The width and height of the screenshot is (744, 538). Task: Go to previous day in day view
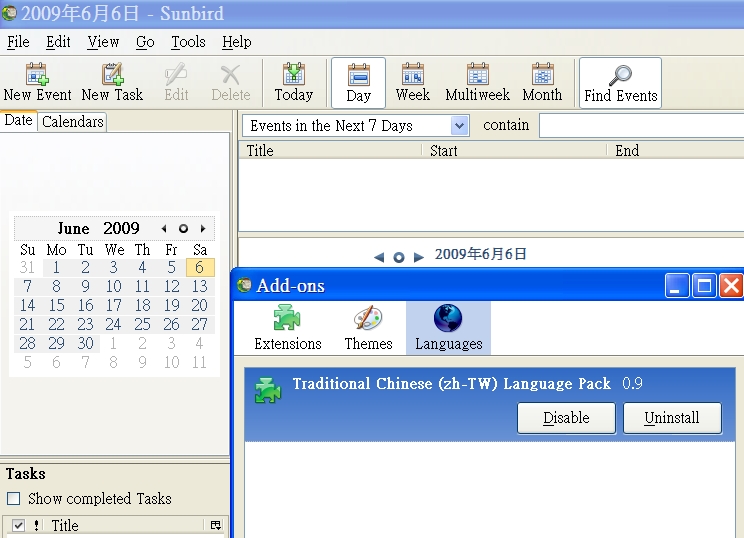tap(379, 257)
